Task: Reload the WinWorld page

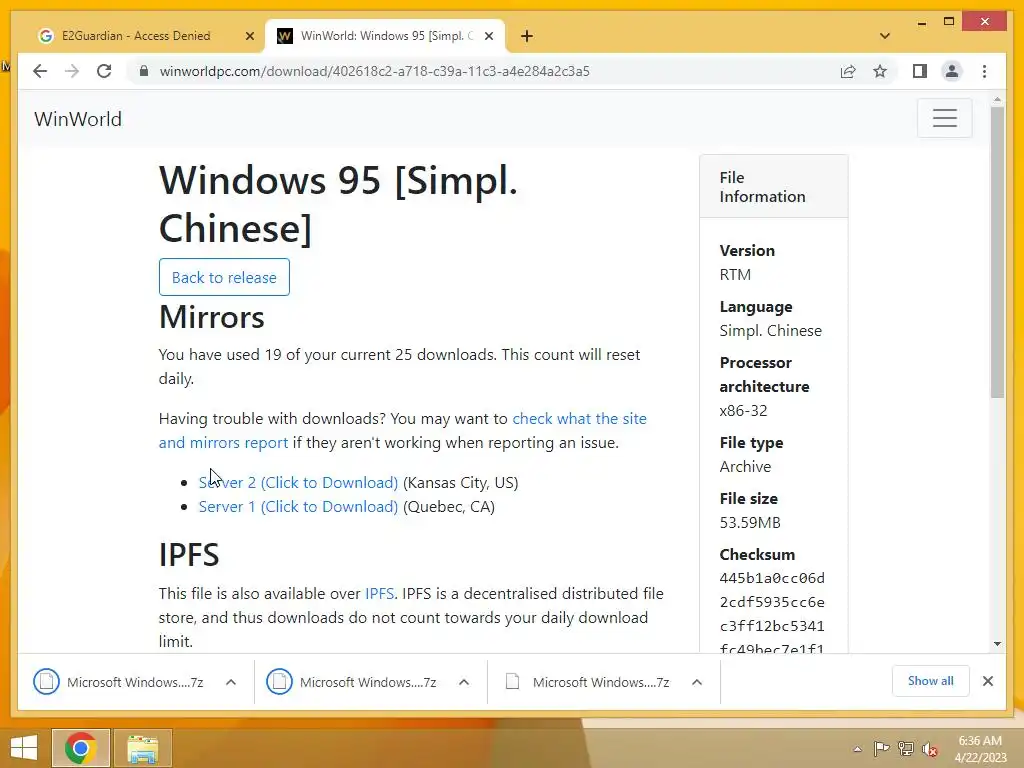Action: tap(104, 71)
